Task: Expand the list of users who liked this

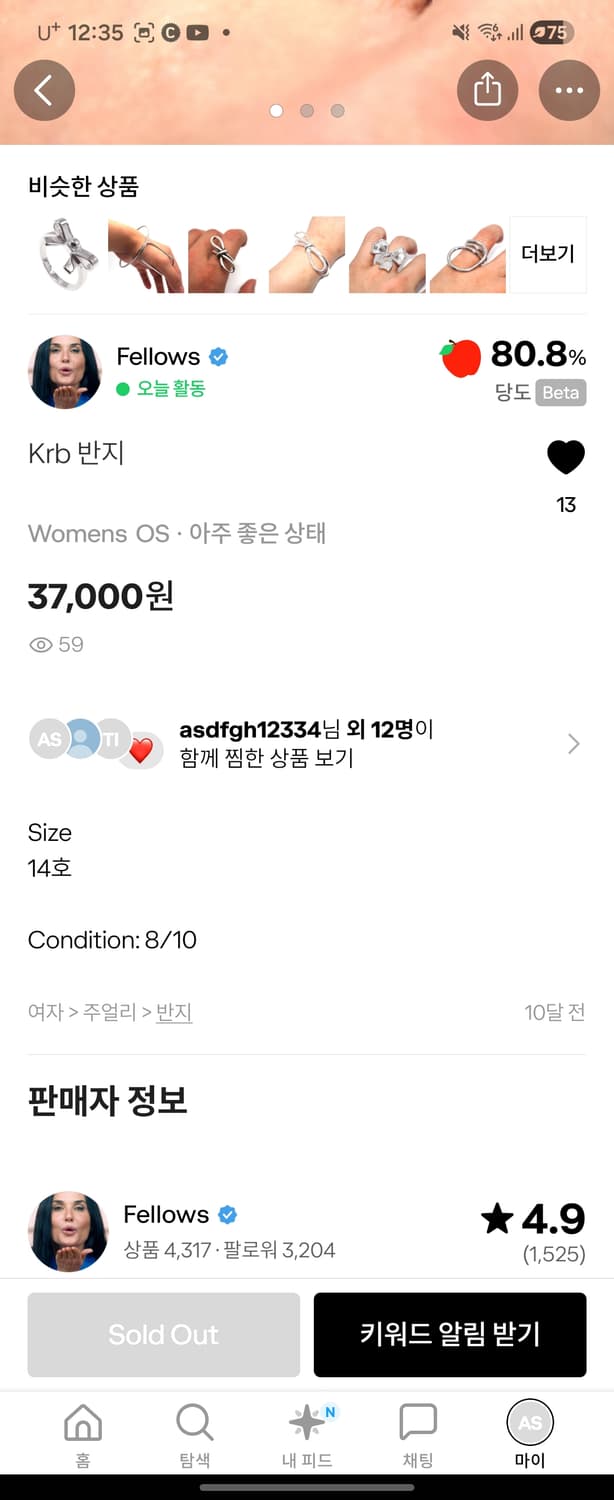Action: click(x=571, y=743)
